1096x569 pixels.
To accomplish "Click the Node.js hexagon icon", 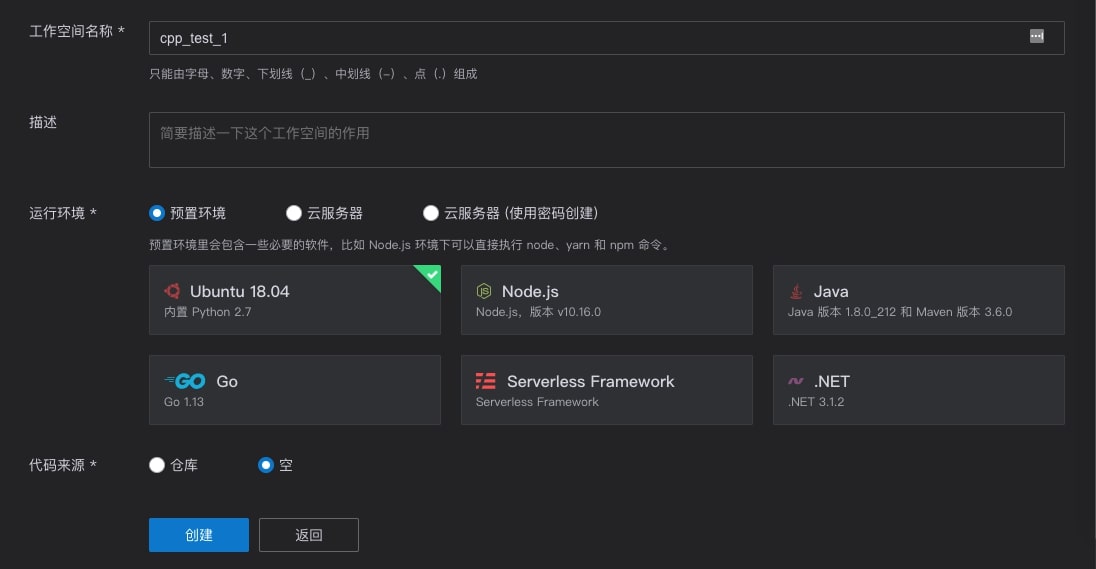I will coord(484,291).
